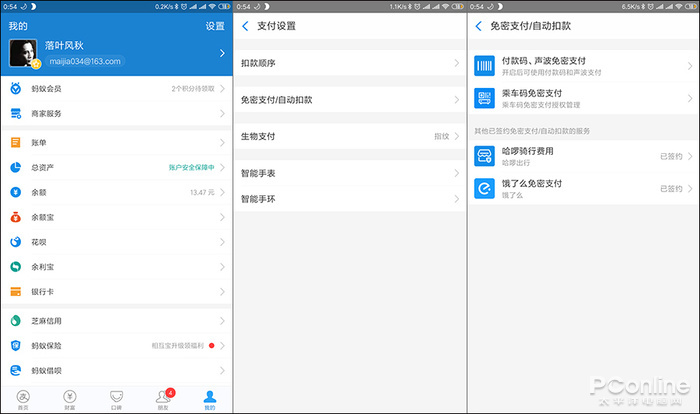Open chevron on 余额 13.47 row
Image resolution: width=700 pixels, height=414 pixels.
click(222, 192)
